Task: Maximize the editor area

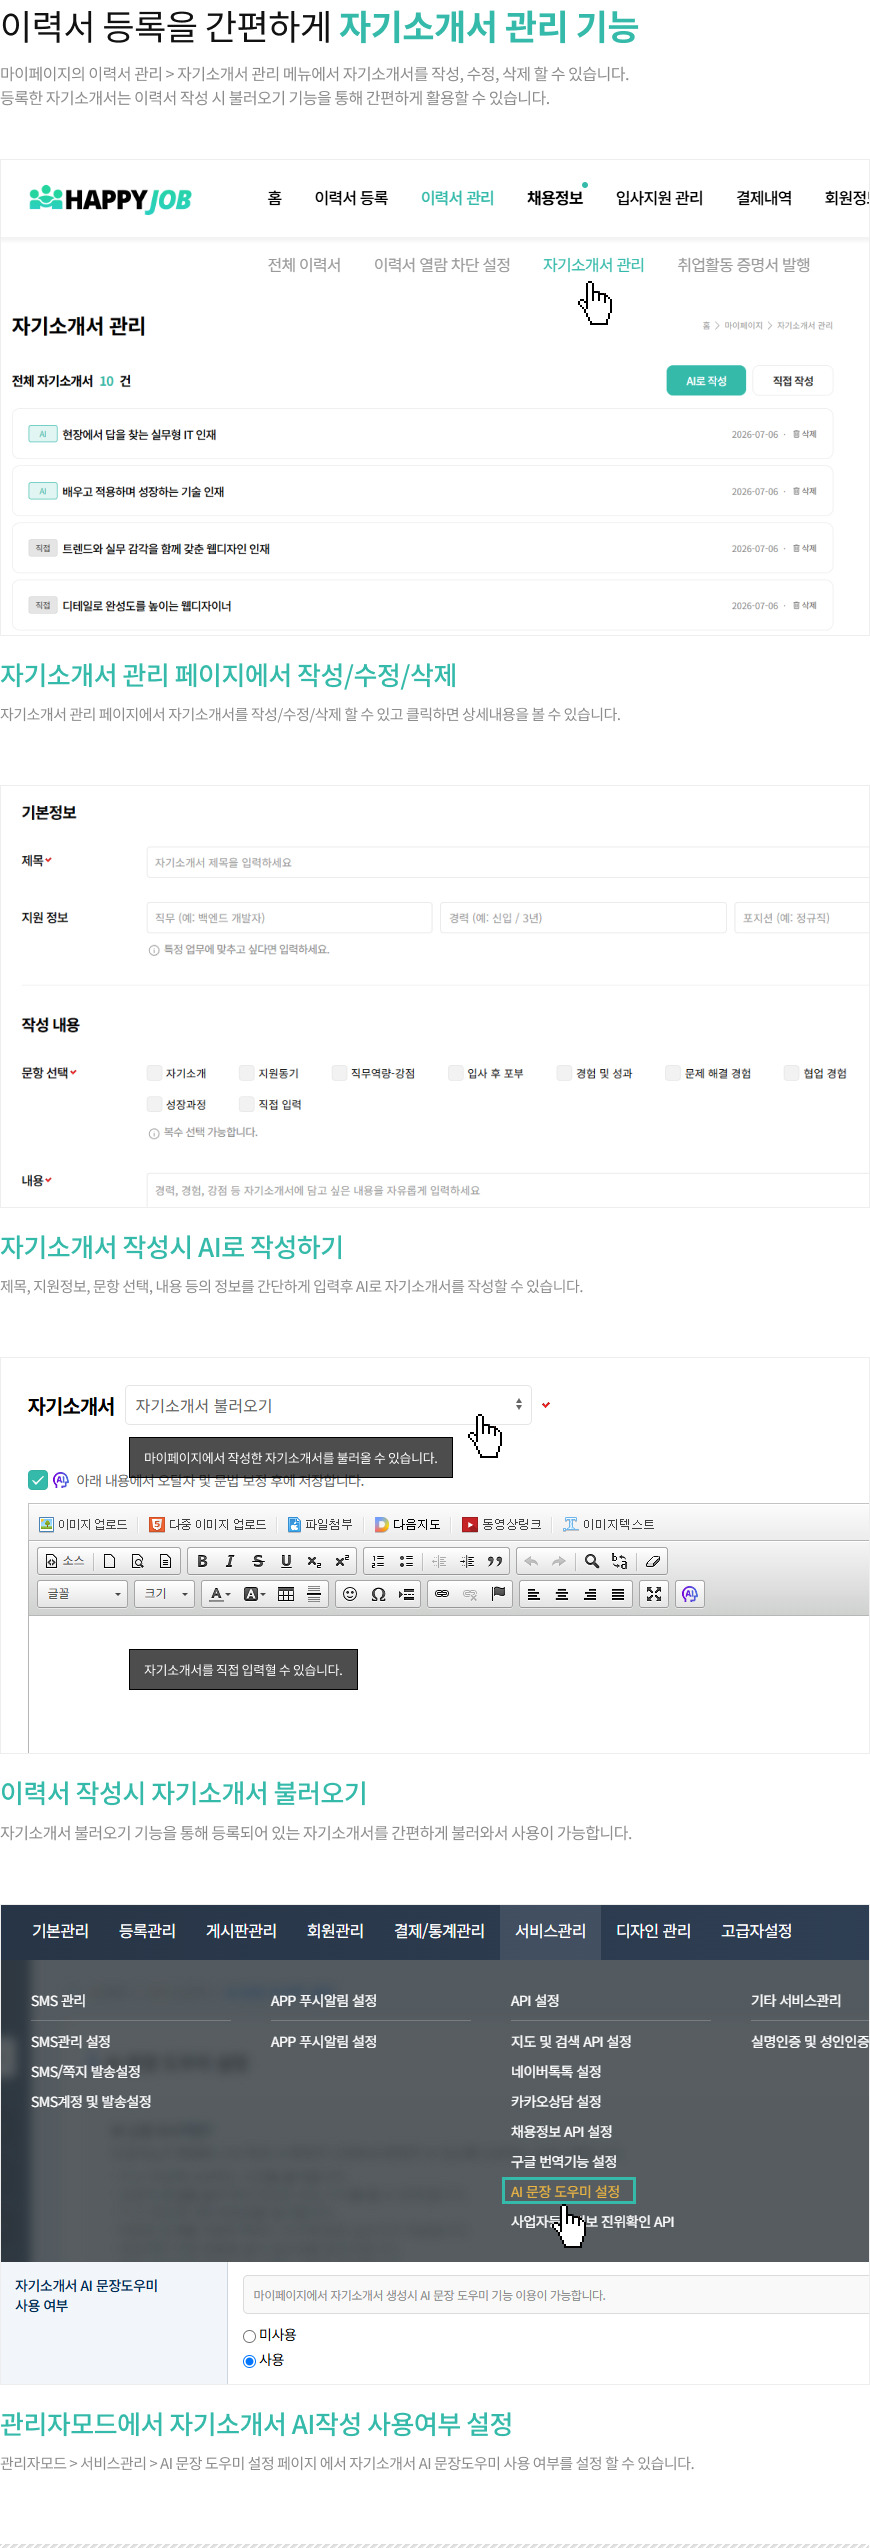Action: [x=654, y=1594]
